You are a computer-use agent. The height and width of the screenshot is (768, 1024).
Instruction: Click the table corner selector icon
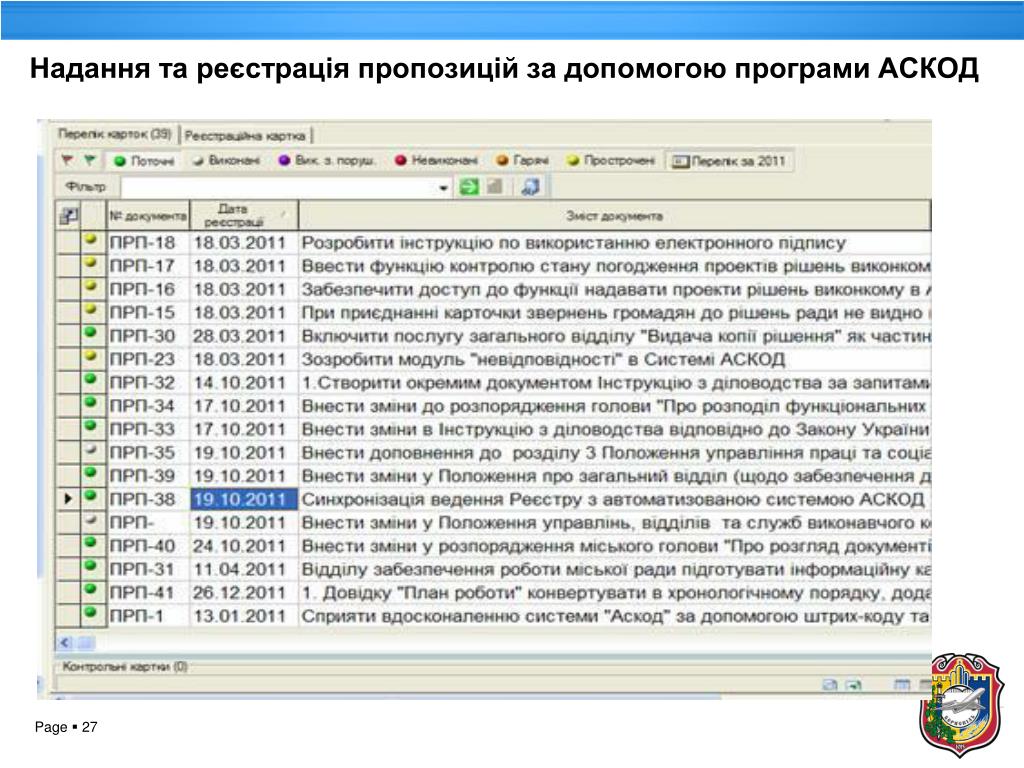(68, 216)
